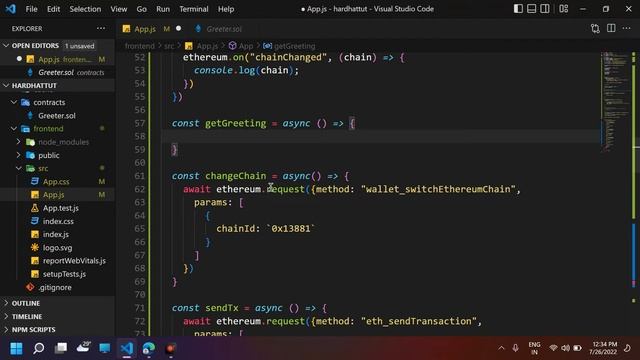The height and width of the screenshot is (360, 640).
Task: Open Greeter.sol under contracts folder
Action: [57, 116]
